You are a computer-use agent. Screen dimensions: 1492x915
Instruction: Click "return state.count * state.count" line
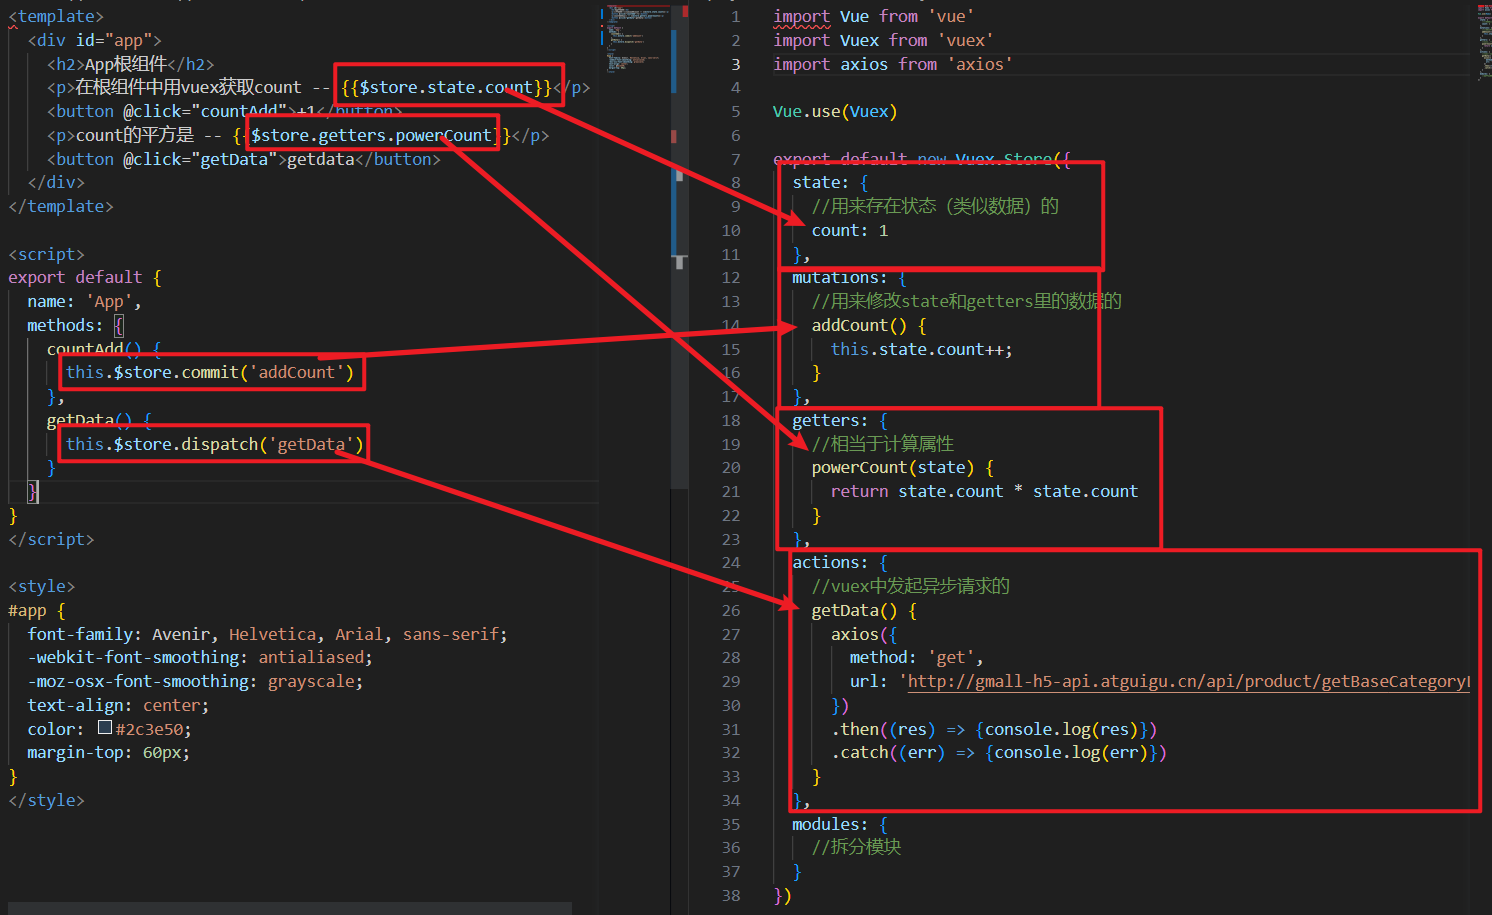(x=984, y=491)
